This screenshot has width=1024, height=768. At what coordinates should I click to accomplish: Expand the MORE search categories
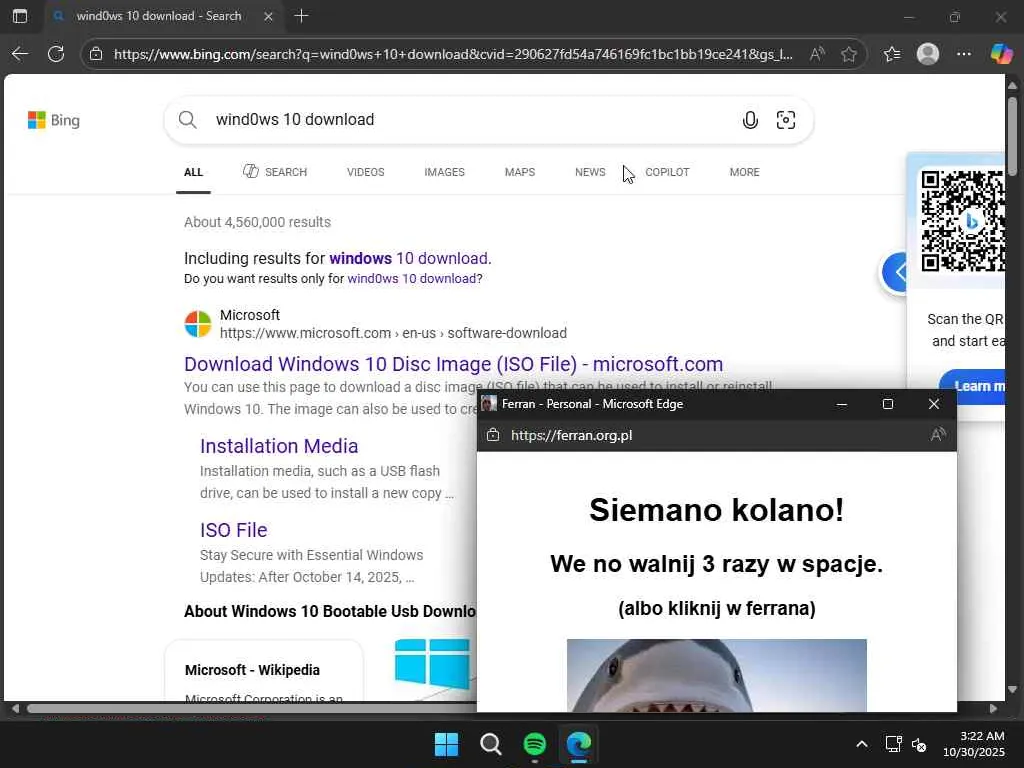click(x=744, y=172)
